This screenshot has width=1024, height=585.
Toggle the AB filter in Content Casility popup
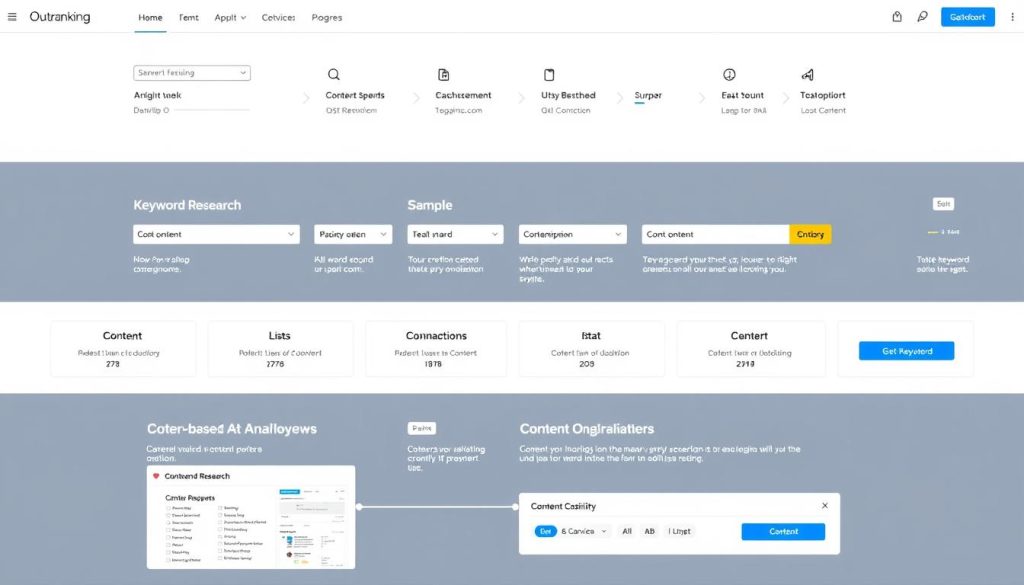click(649, 532)
